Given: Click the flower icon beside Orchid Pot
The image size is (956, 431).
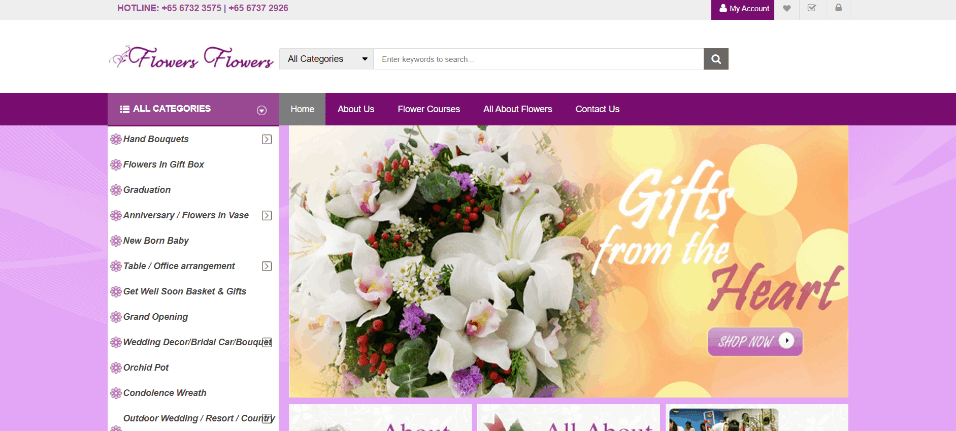Looking at the screenshot, I should [116, 368].
